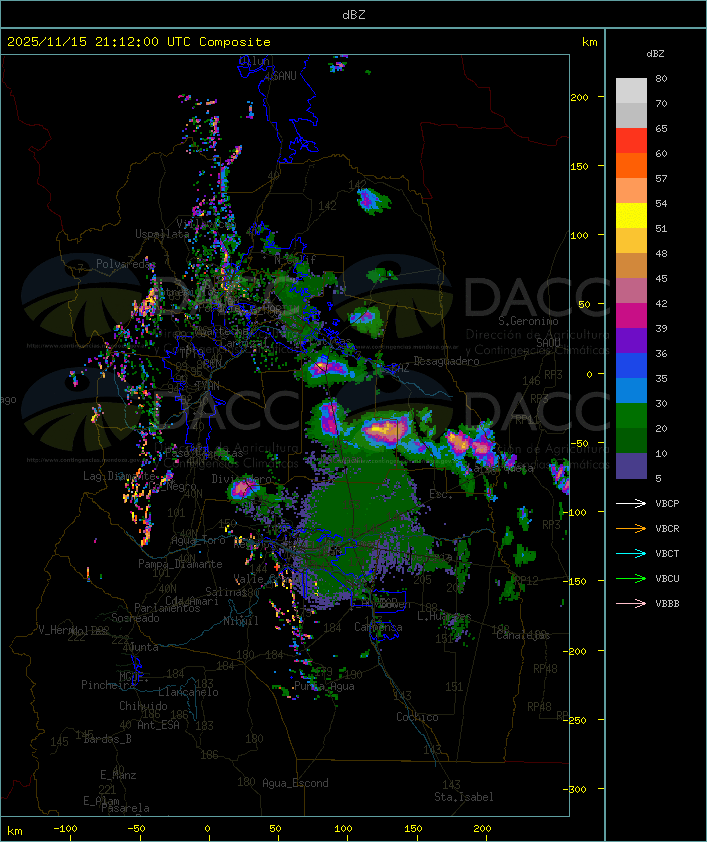Click the legend value '65'

coord(661,128)
